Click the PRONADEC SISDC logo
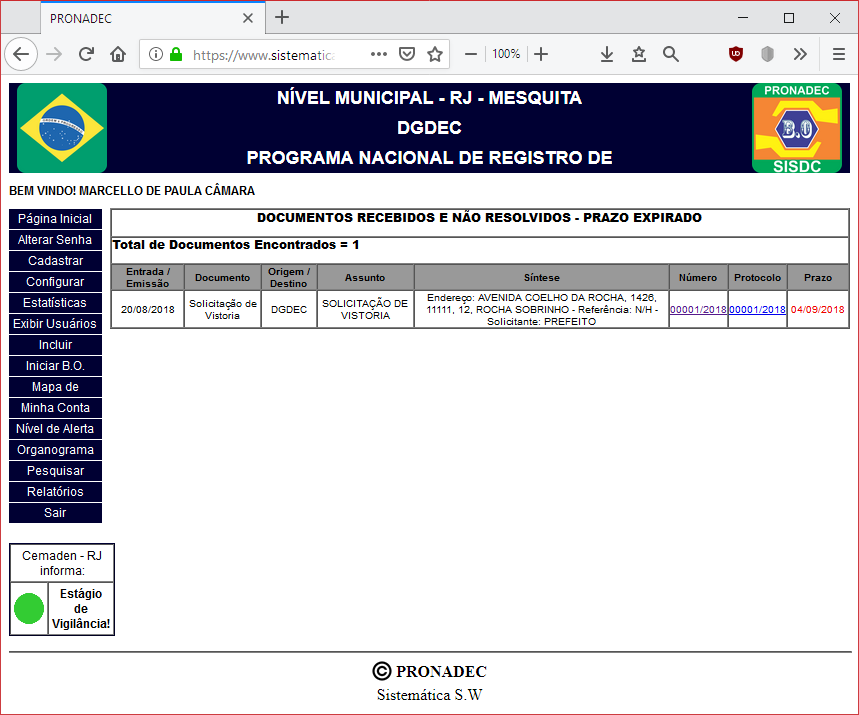This screenshot has width=859, height=715. click(x=797, y=128)
